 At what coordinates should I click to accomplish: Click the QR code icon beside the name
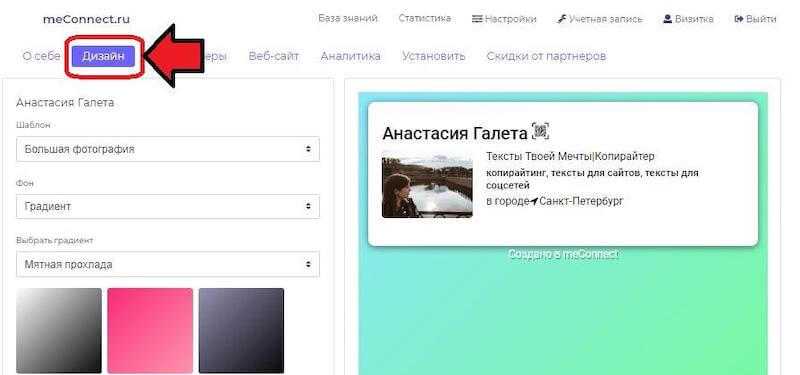(540, 132)
